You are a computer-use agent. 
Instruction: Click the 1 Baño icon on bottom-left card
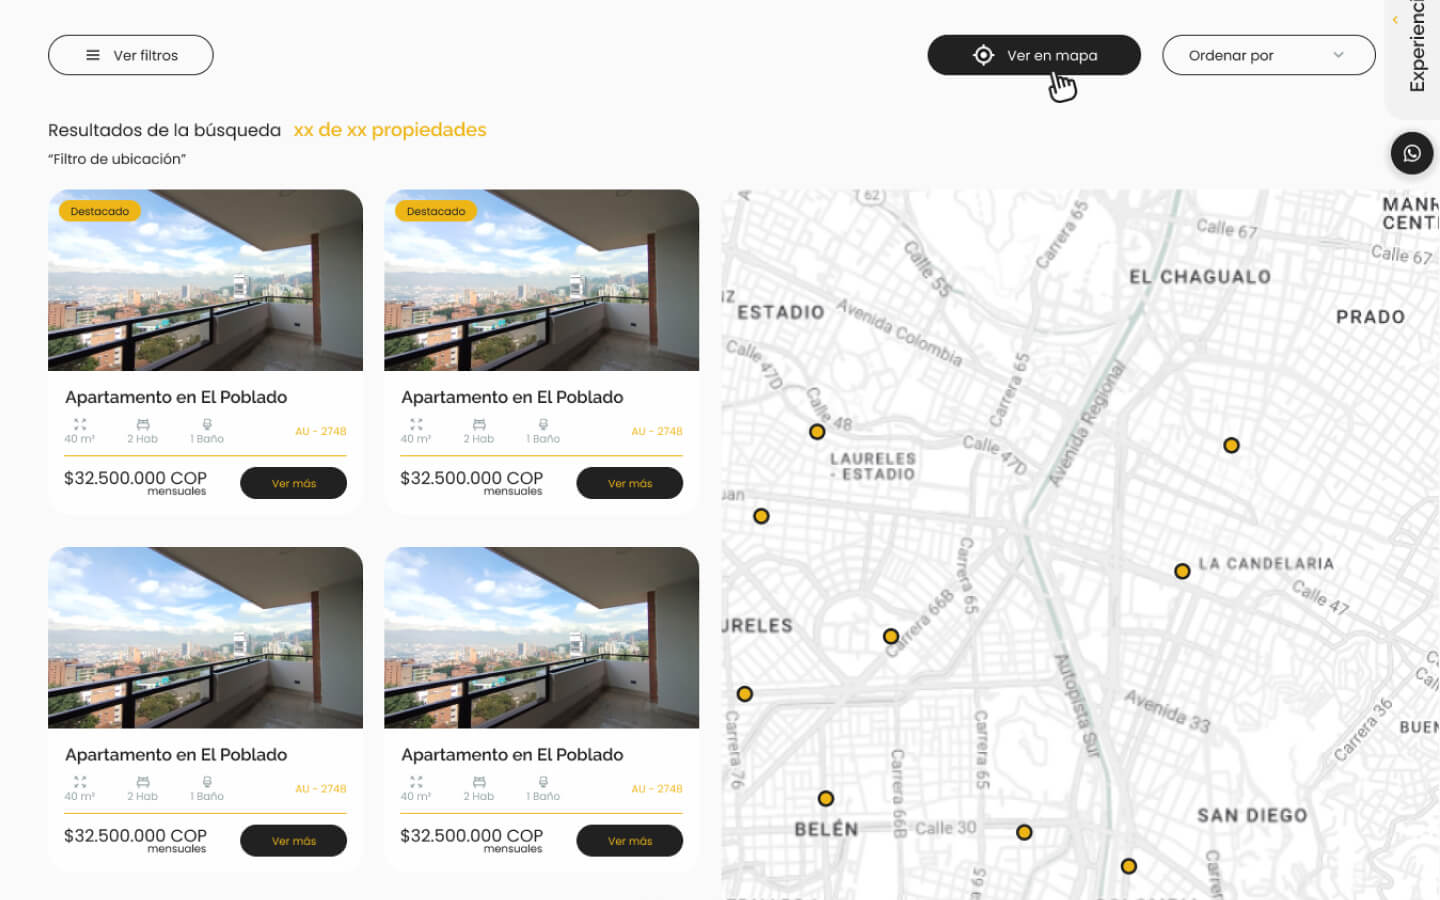[x=207, y=782]
